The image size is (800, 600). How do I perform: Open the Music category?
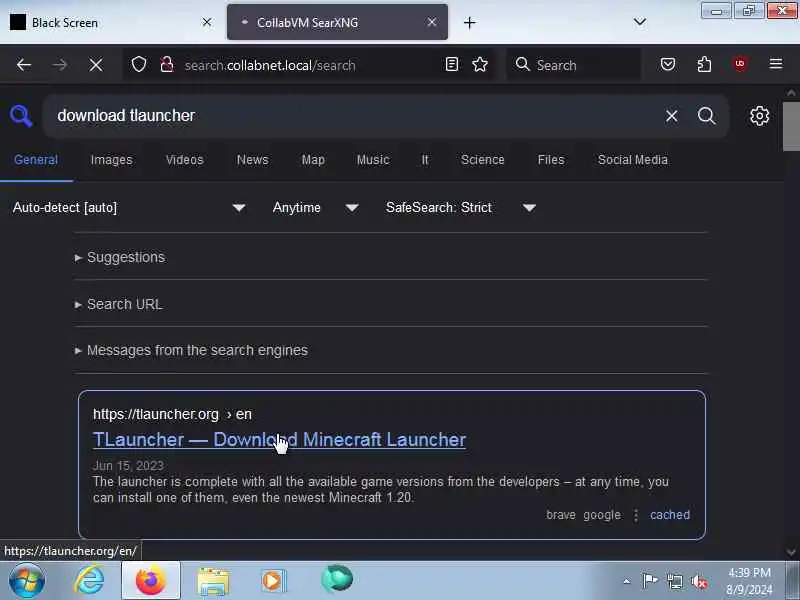[x=373, y=160]
